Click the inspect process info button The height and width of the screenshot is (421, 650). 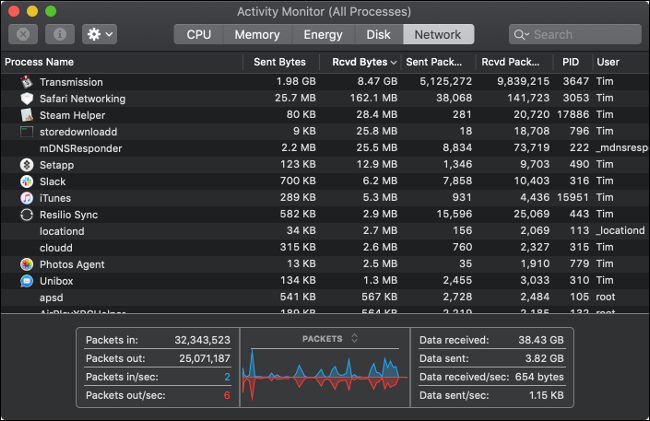pos(60,34)
